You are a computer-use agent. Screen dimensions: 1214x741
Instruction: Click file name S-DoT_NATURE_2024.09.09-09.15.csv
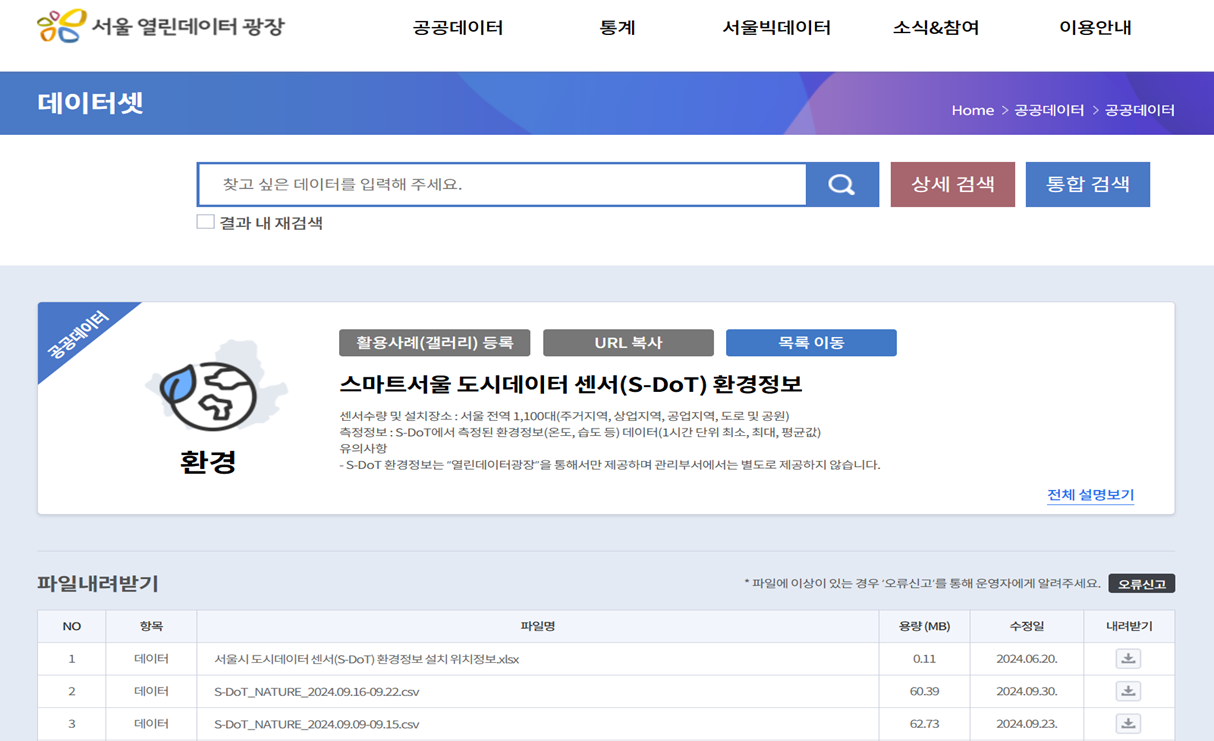317,724
